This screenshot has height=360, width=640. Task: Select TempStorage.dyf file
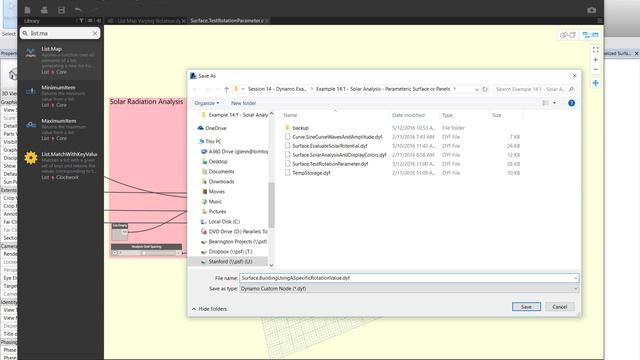[x=311, y=173]
